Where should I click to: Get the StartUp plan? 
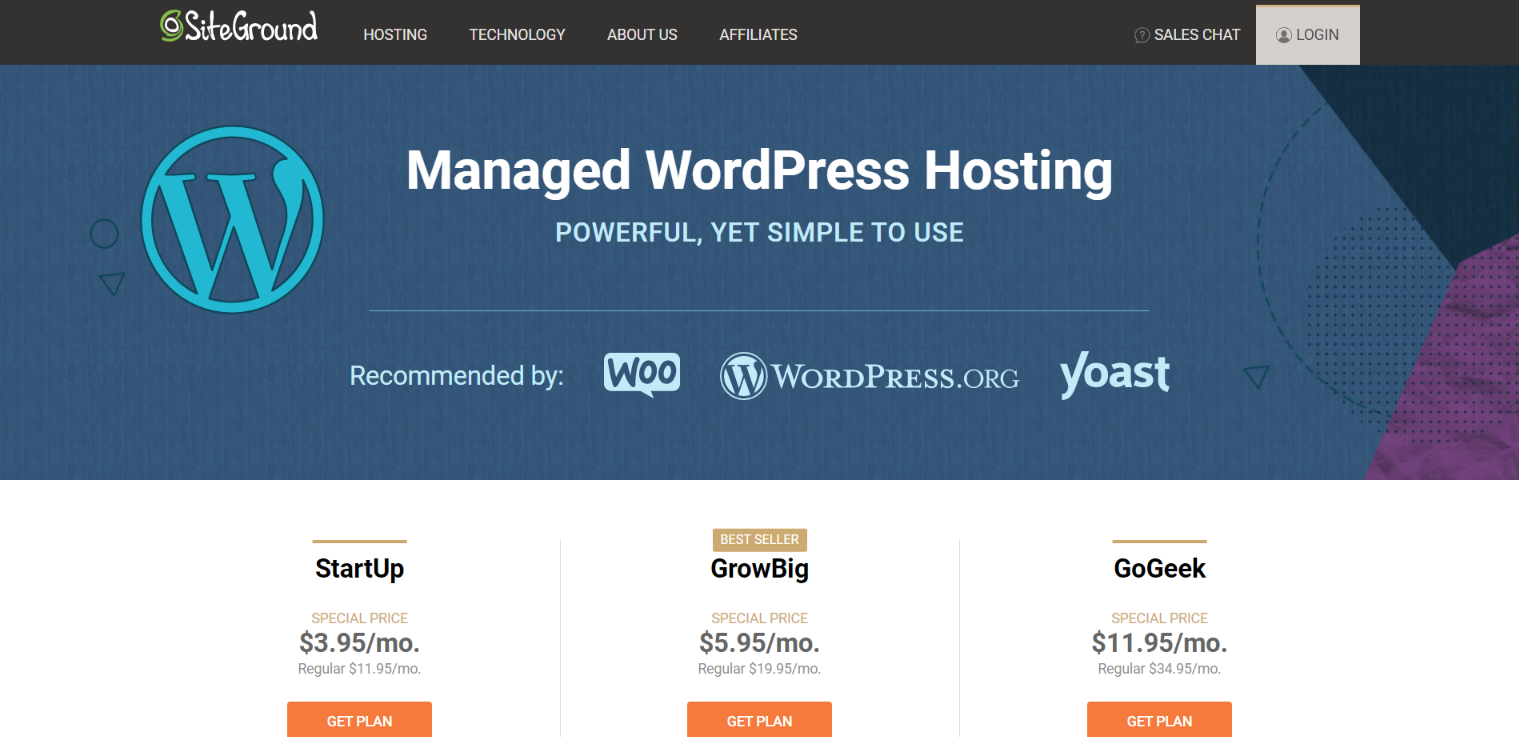pos(359,719)
